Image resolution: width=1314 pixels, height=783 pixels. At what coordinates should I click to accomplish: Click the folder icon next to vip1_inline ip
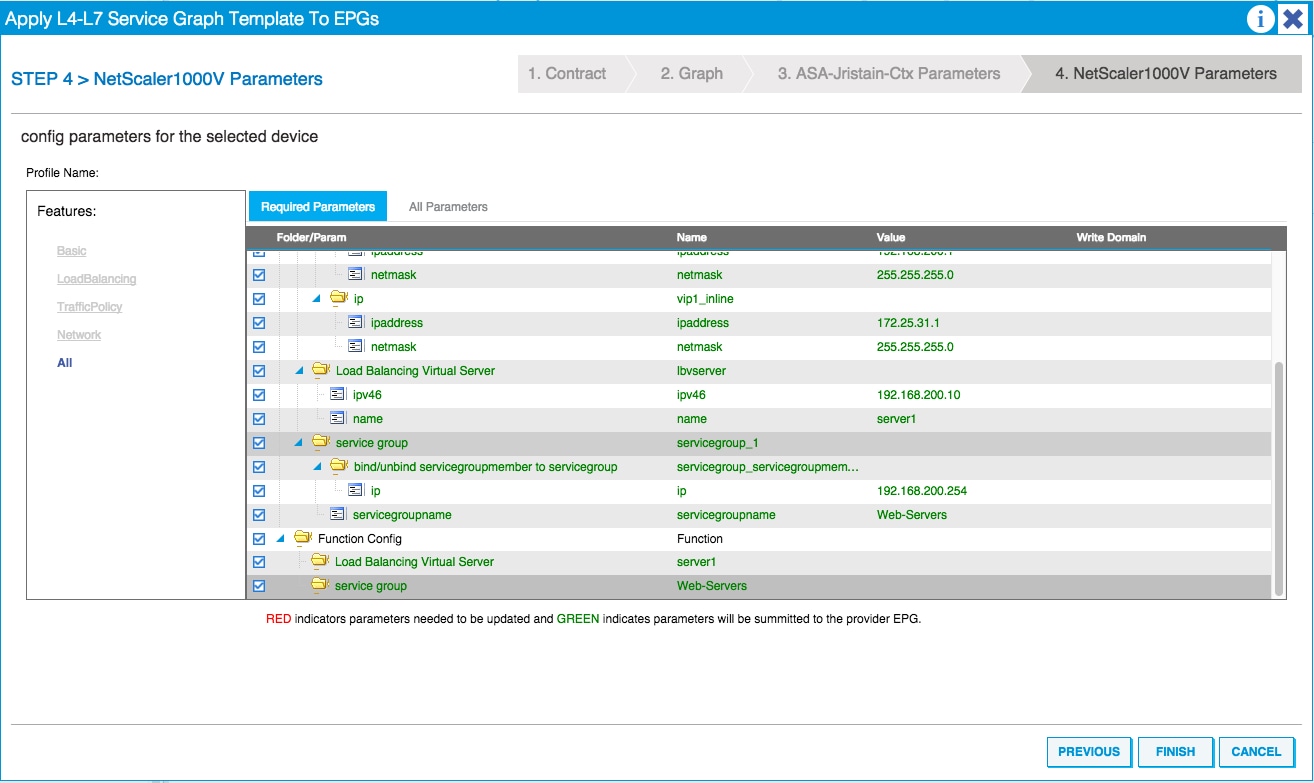coord(337,298)
